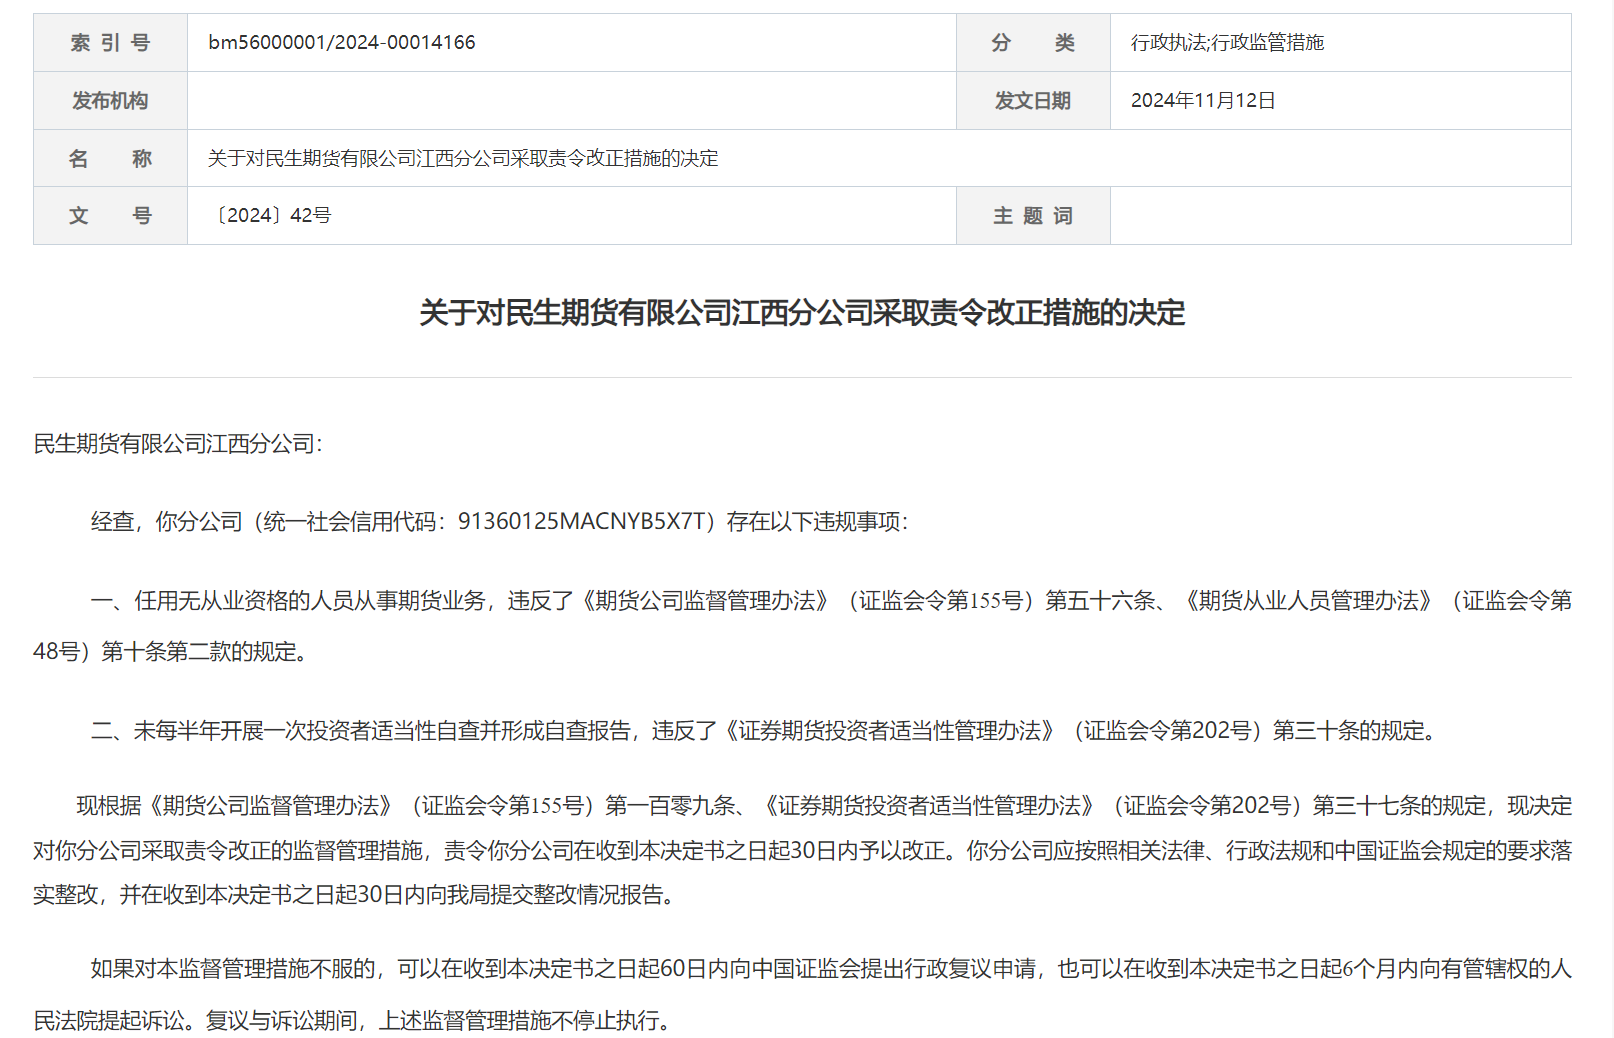Click the date 2024年11月12日

[x=1203, y=100]
